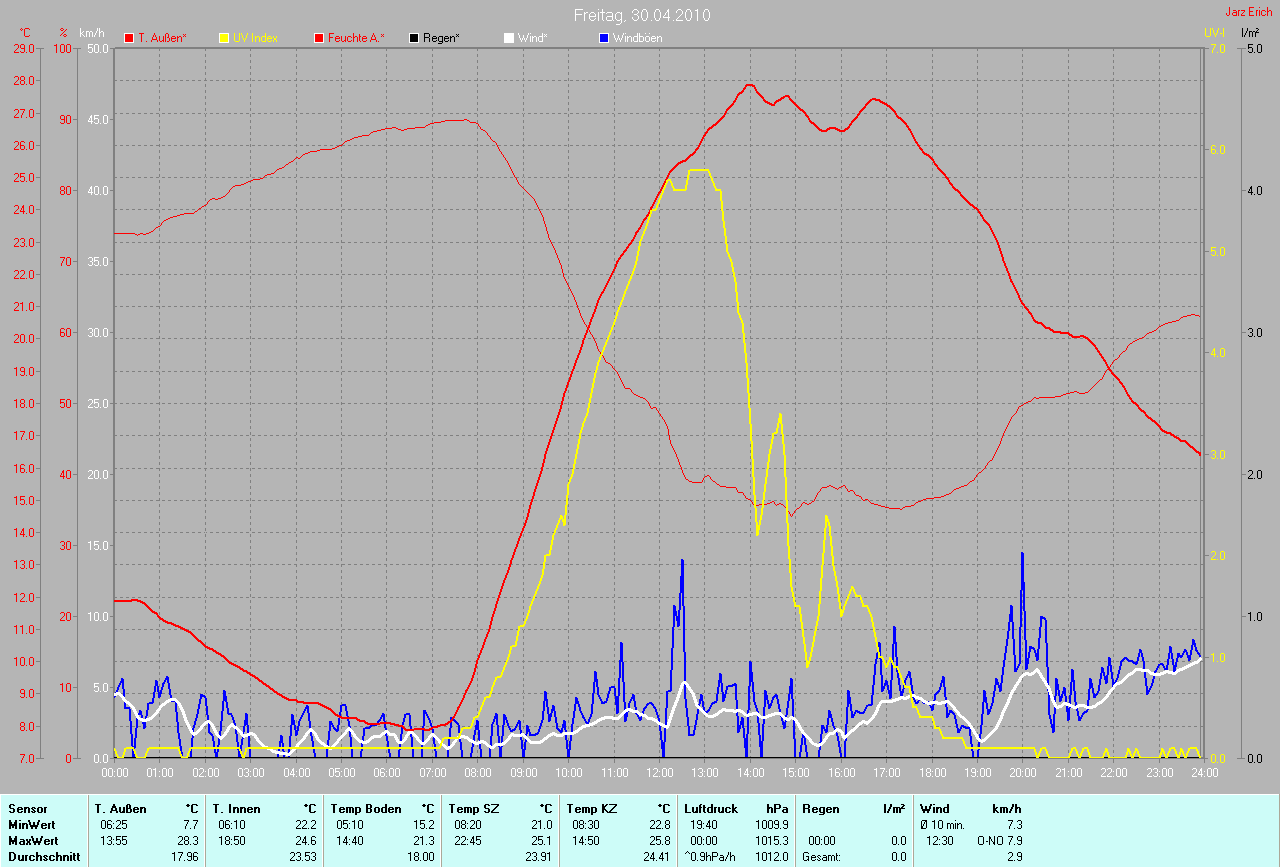Click the 24:00 label on the time axis
This screenshot has height=867, width=1280.
[x=1204, y=772]
